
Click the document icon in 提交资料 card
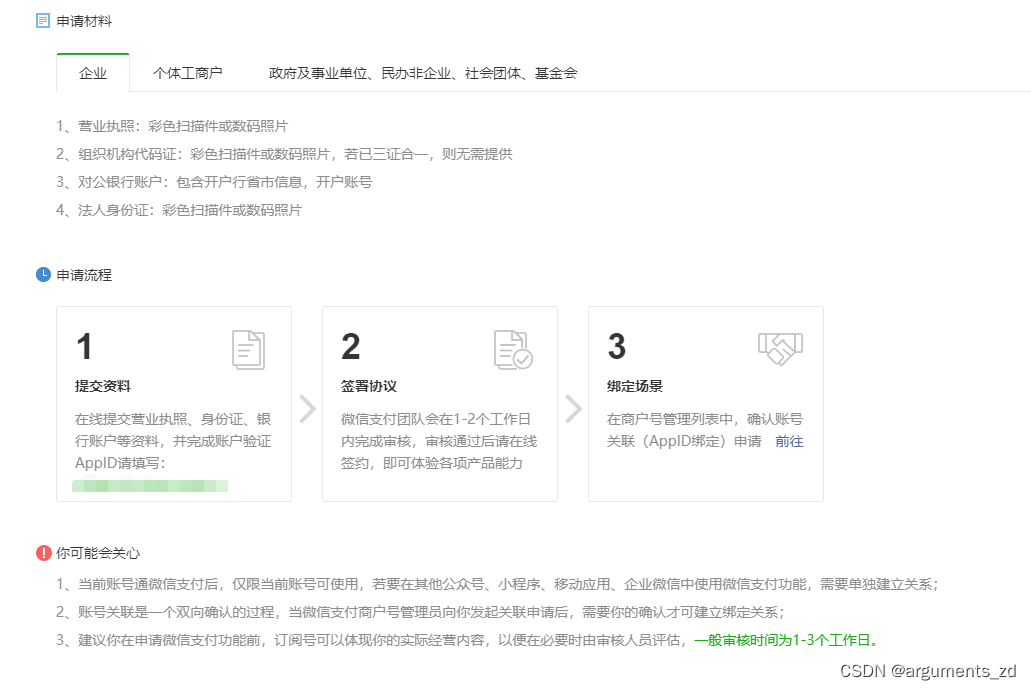pos(249,350)
